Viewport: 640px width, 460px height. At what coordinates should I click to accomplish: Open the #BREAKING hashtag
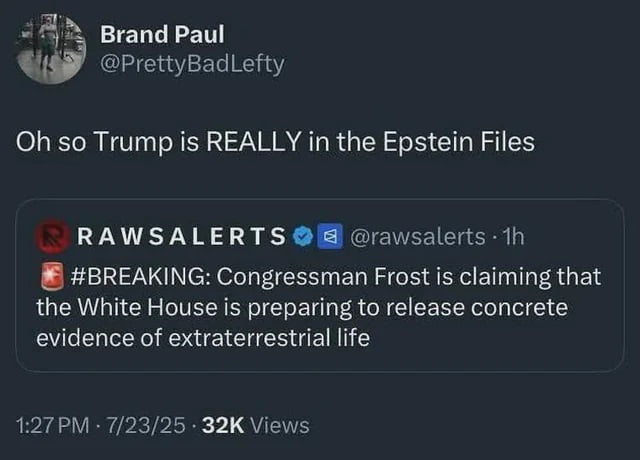(x=137, y=276)
